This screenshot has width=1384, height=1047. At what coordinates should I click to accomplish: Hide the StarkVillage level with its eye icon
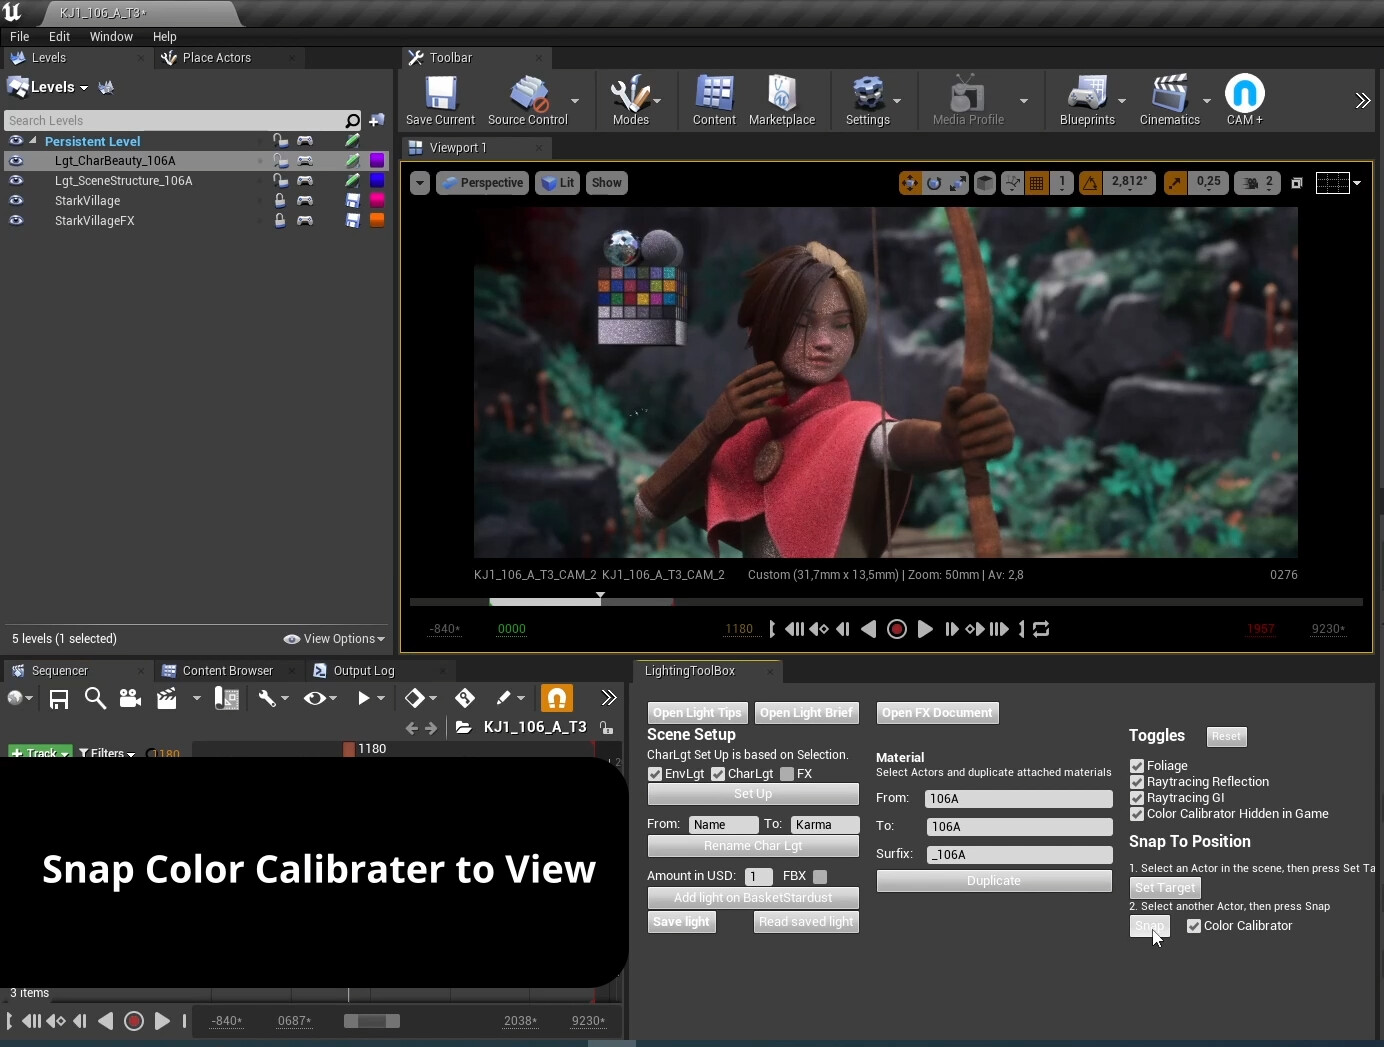pyautogui.click(x=16, y=201)
